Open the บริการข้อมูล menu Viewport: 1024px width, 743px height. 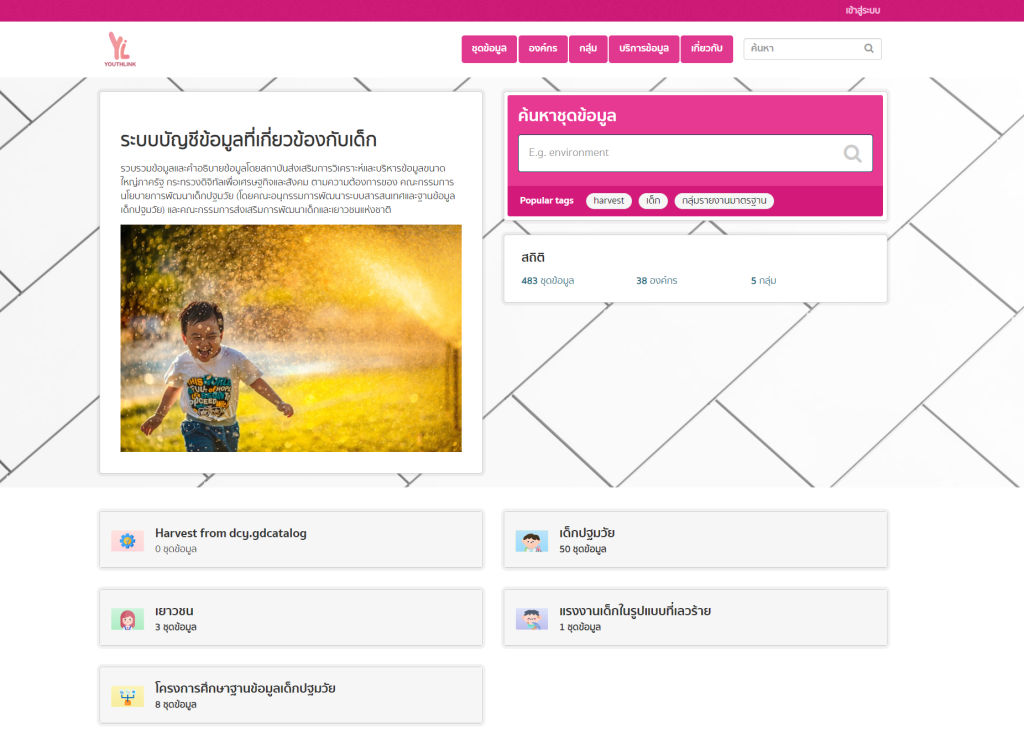click(x=643, y=49)
